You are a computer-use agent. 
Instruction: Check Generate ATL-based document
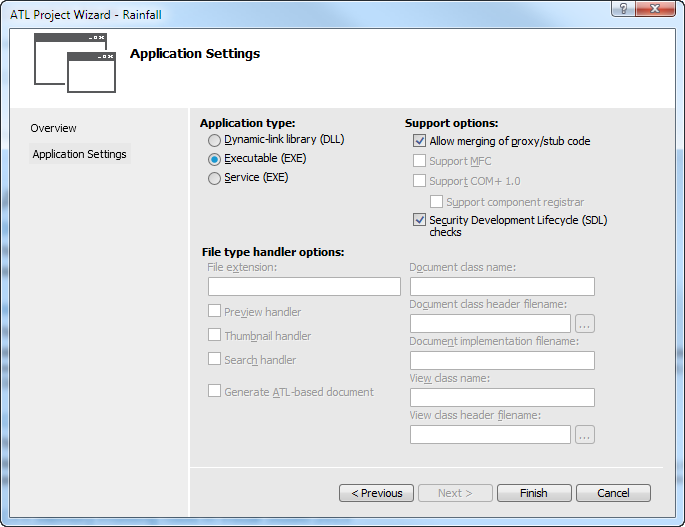[x=214, y=391]
